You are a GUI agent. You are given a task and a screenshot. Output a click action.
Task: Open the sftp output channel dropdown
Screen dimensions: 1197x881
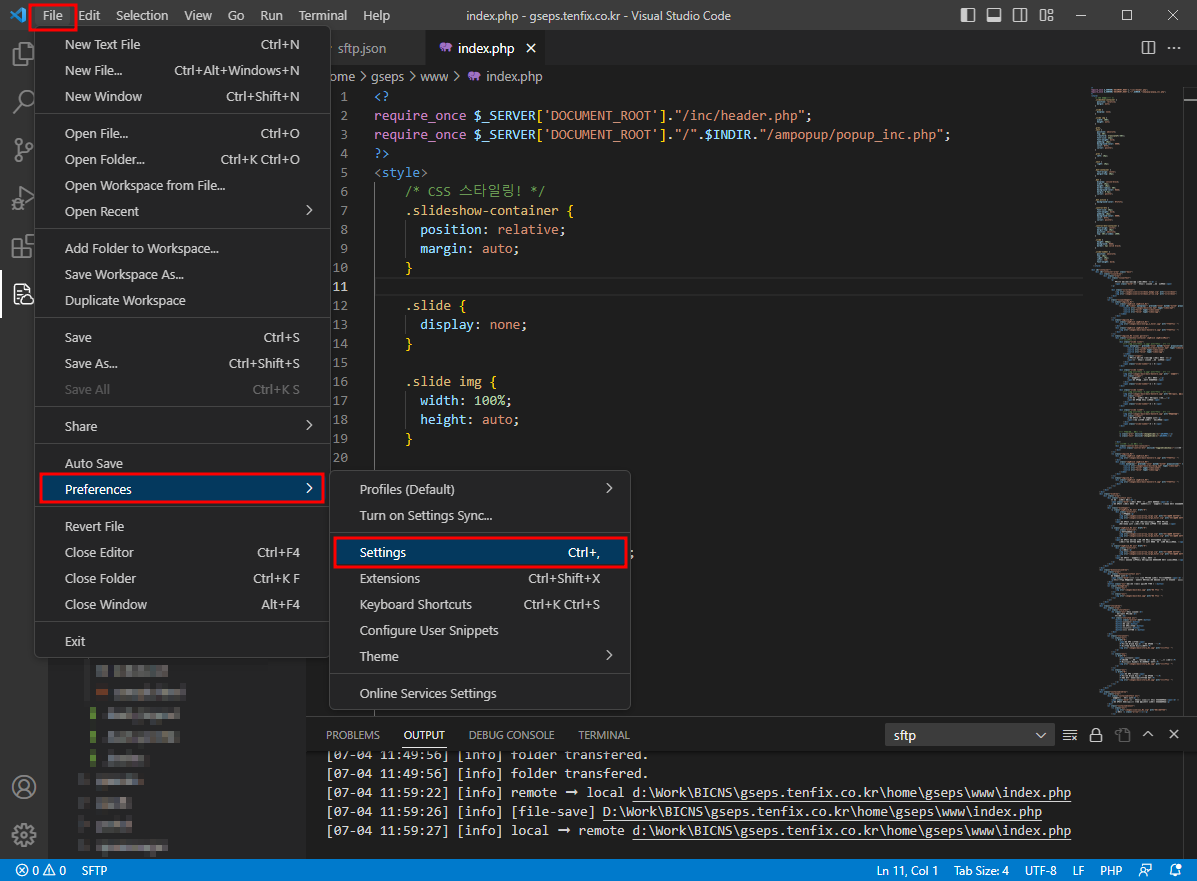pyautogui.click(x=970, y=735)
